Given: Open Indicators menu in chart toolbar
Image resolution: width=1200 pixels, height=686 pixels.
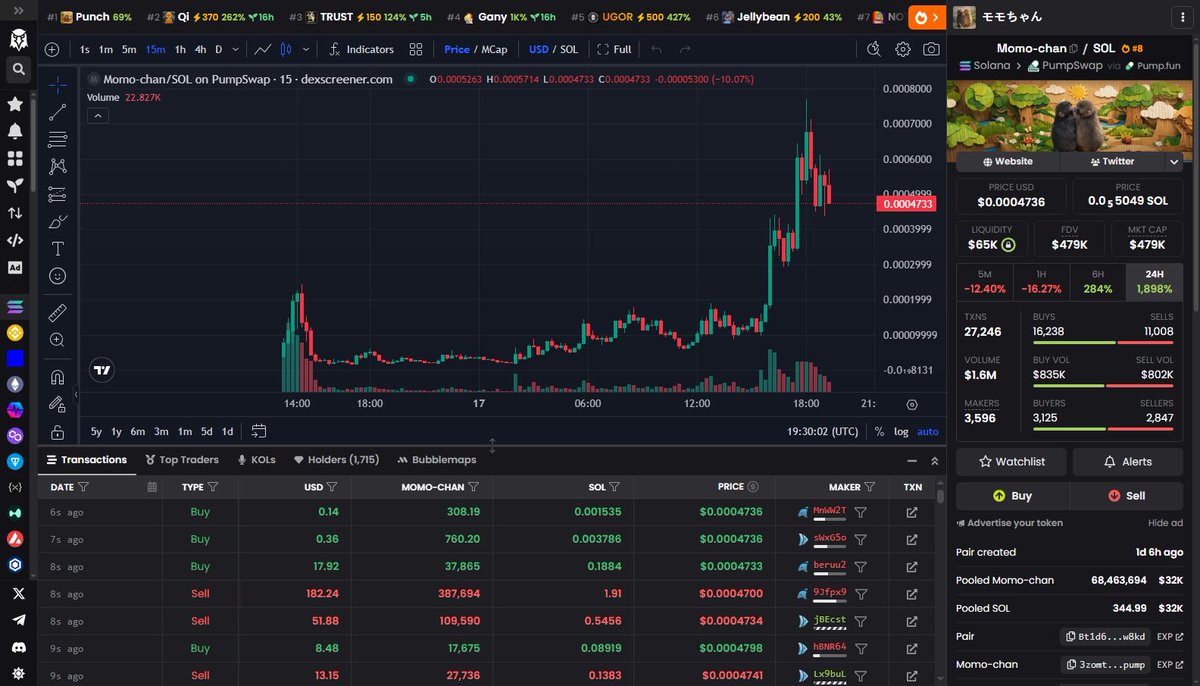Looking at the screenshot, I should click(361, 49).
